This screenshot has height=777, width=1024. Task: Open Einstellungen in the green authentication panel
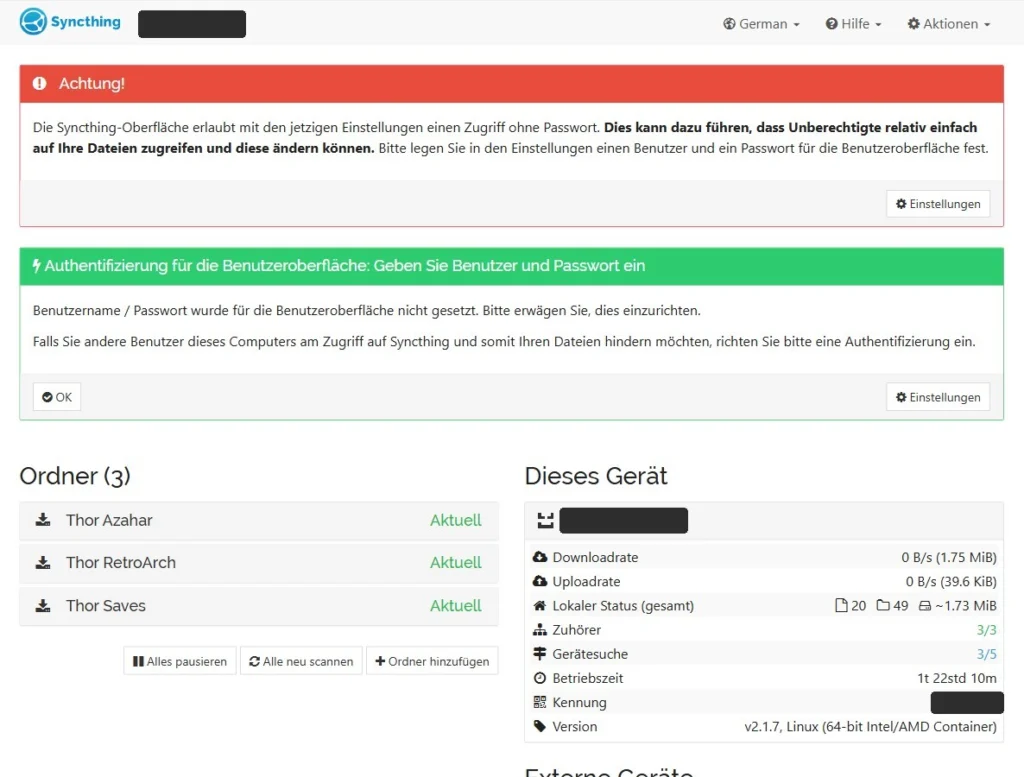pos(938,397)
